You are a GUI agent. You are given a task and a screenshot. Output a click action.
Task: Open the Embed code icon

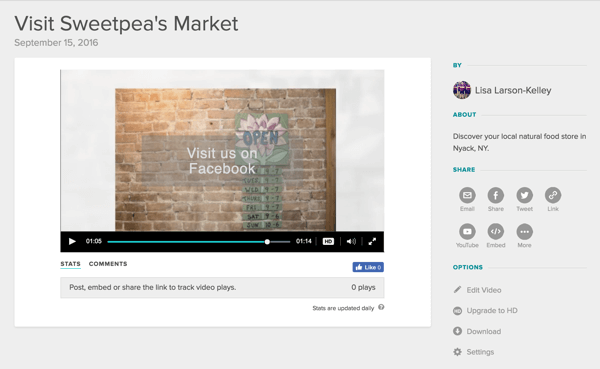496,232
